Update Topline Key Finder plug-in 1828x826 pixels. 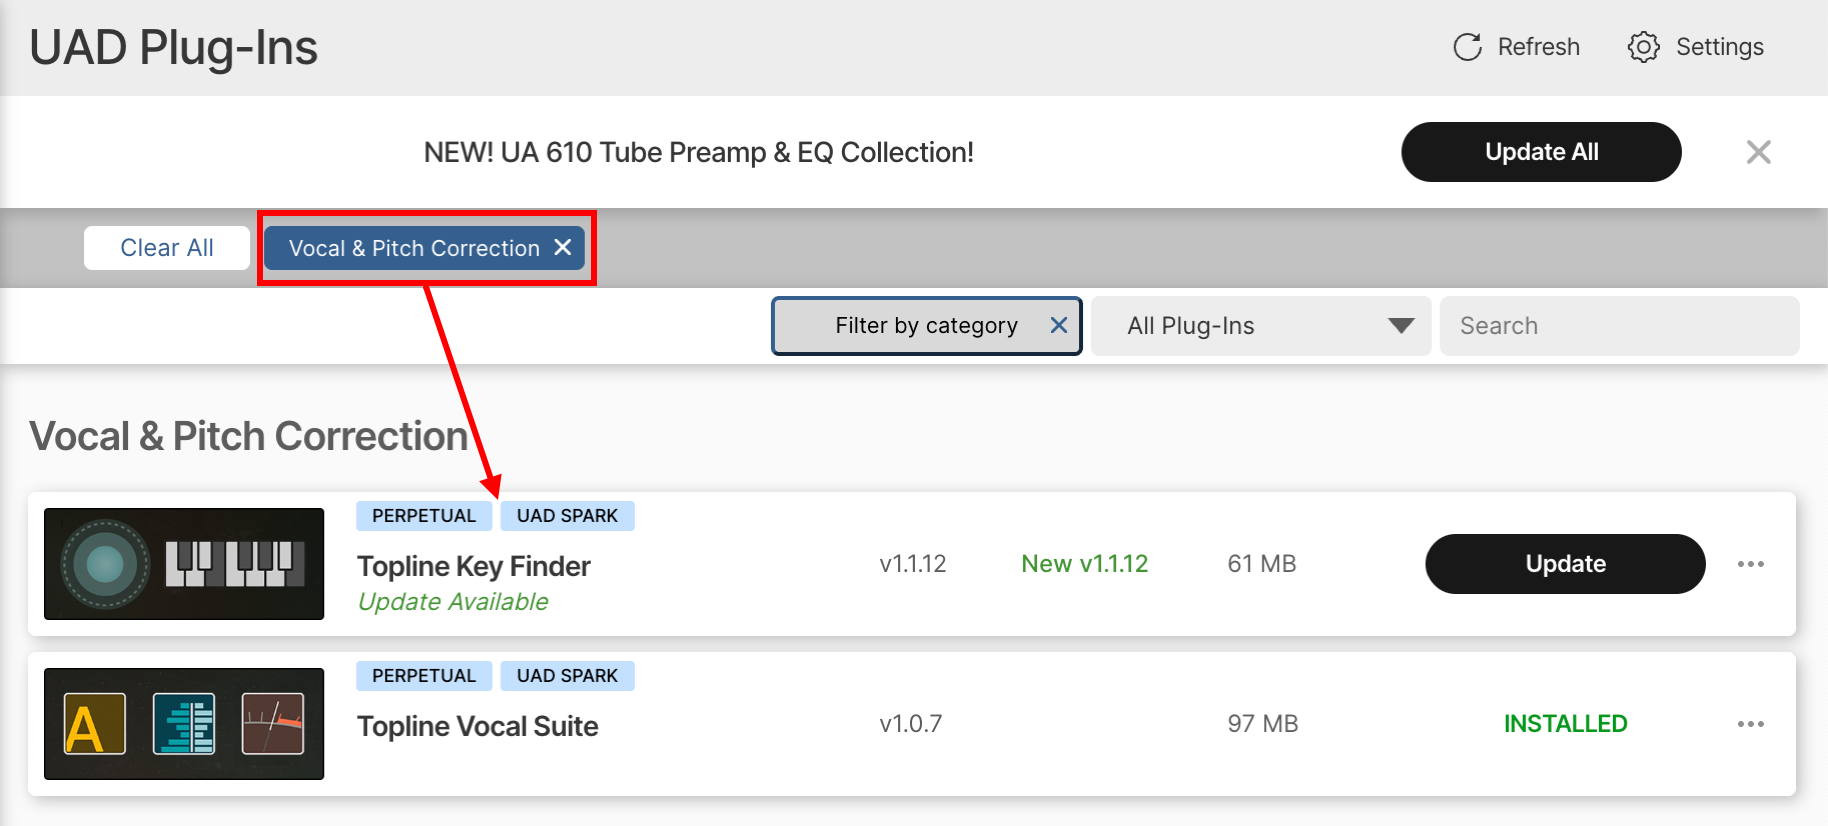coord(1565,564)
